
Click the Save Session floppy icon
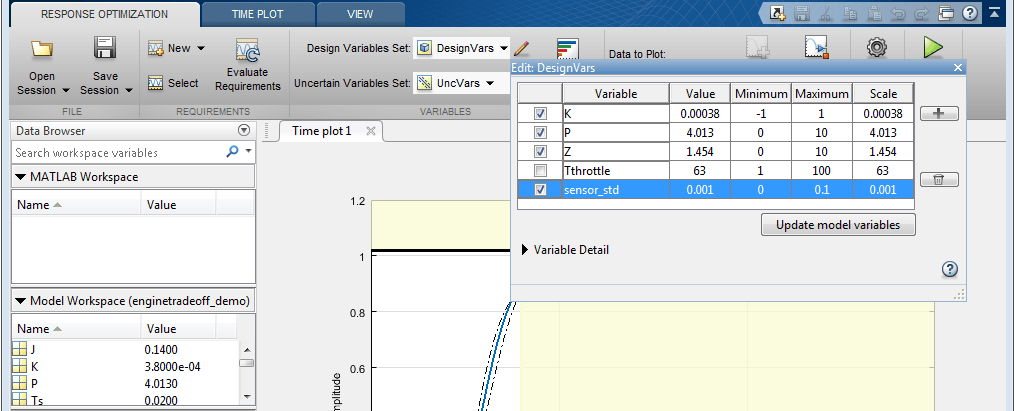tap(104, 49)
